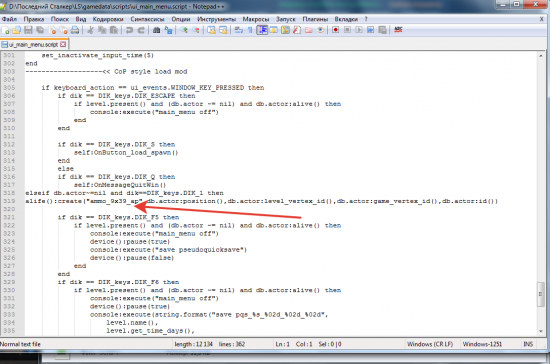
Task: Open the Опции menu
Action: point(181,19)
